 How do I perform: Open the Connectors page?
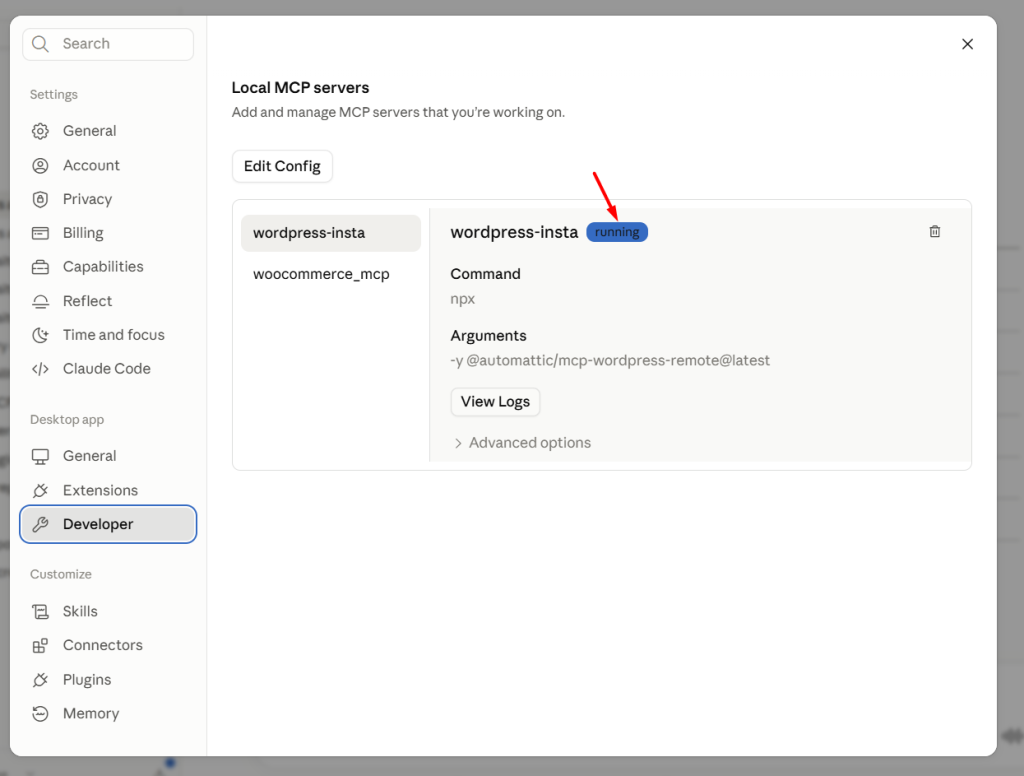pyautogui.click(x=108, y=645)
